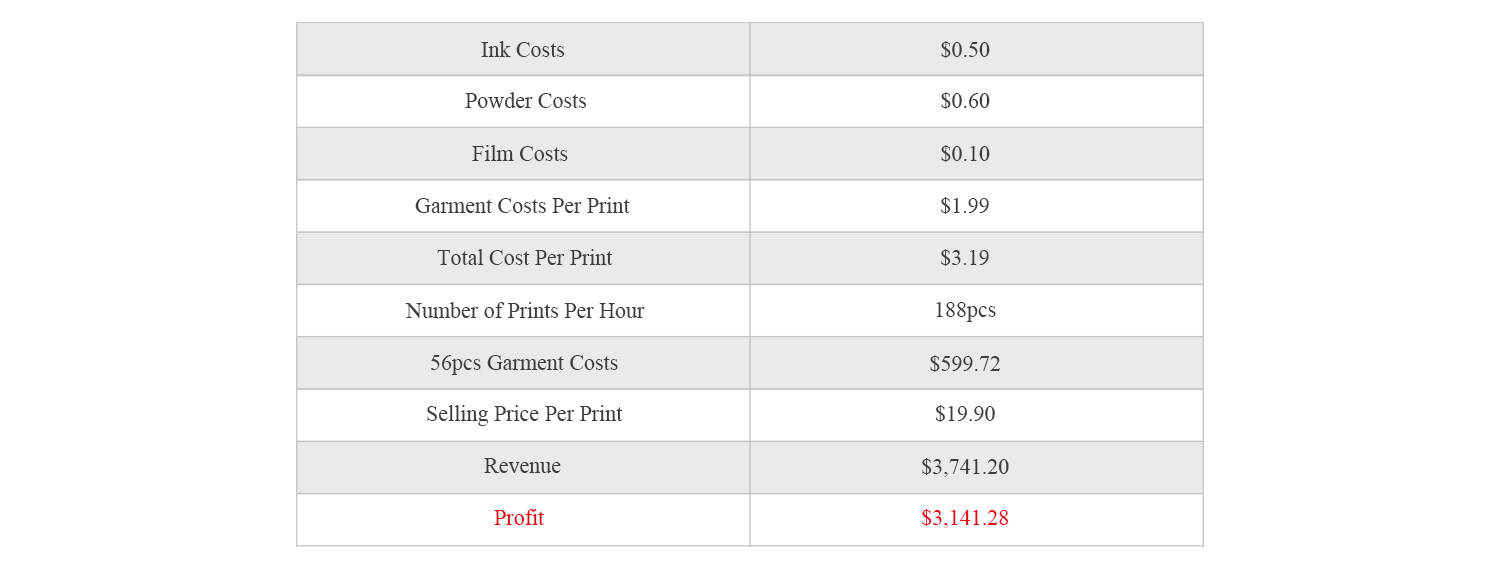Viewport: 1500px width, 570px height.
Task: Click Total Cost Per Print label
Action: coord(524,258)
